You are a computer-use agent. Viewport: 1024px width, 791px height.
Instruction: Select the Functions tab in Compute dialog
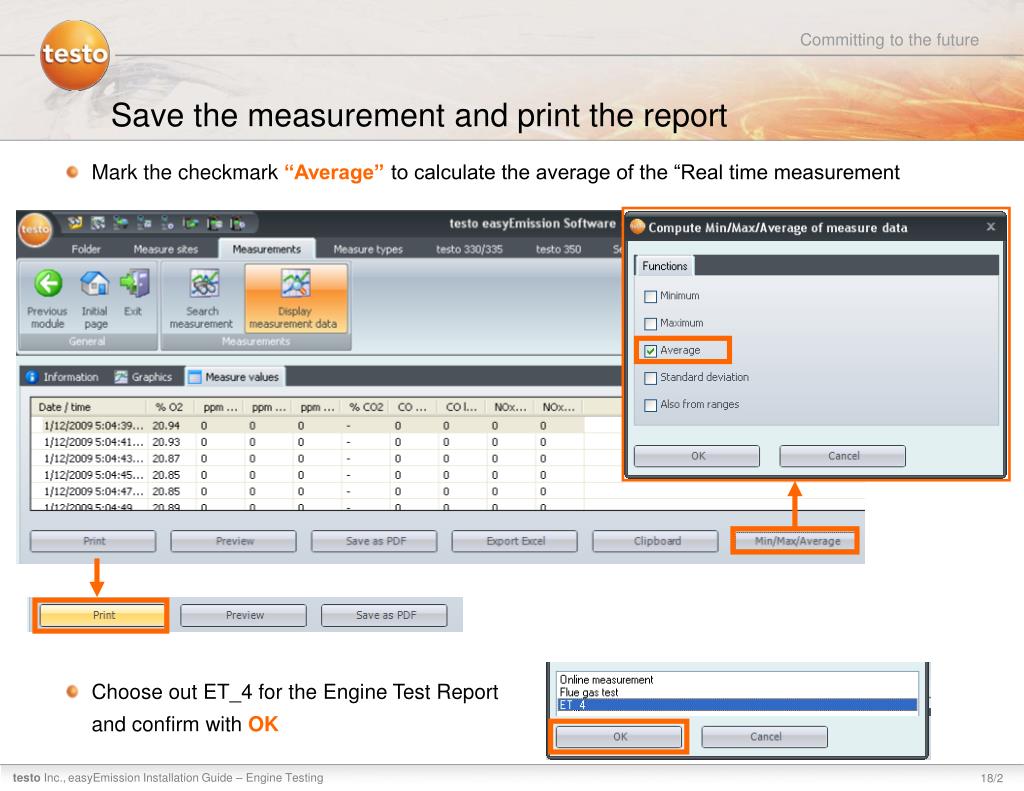664,266
